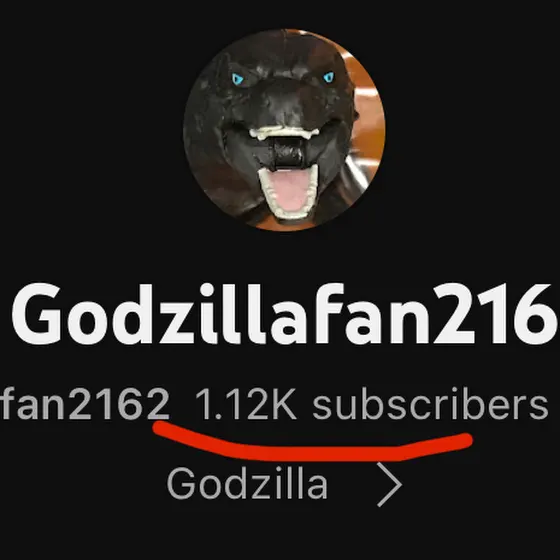Image resolution: width=560 pixels, height=560 pixels.
Task: Click the letter K in 1.12K
Action: (x=282, y=404)
